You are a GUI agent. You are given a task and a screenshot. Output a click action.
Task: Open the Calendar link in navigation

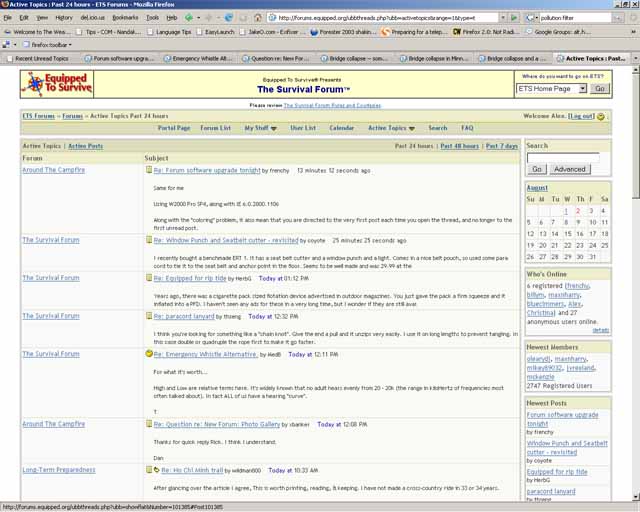[x=342, y=128]
